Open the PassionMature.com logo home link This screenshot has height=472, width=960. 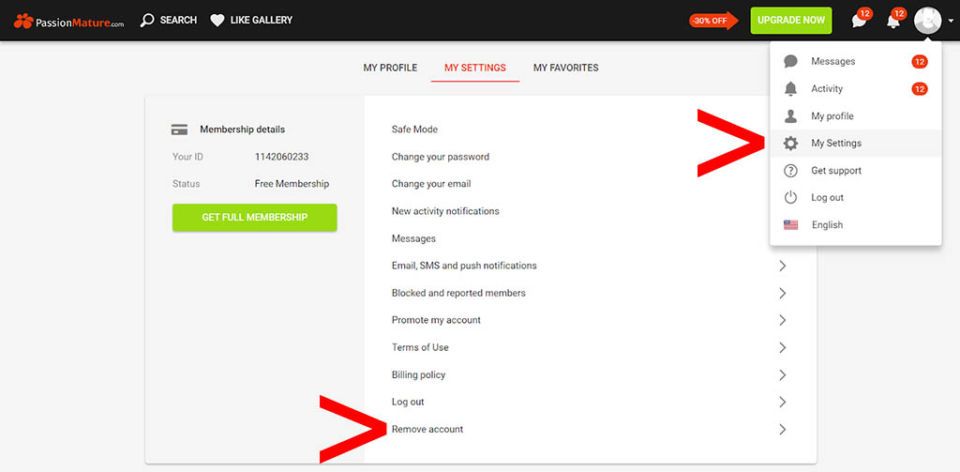68,21
